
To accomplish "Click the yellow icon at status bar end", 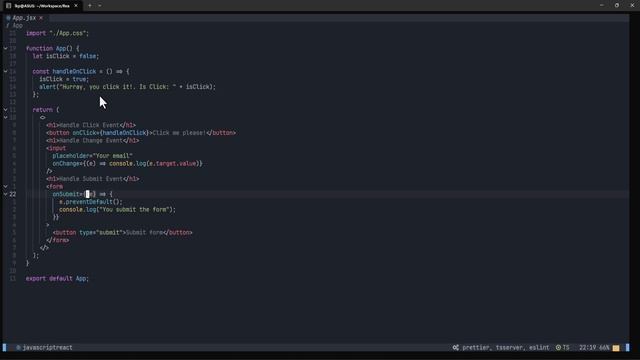I will [x=616, y=348].
